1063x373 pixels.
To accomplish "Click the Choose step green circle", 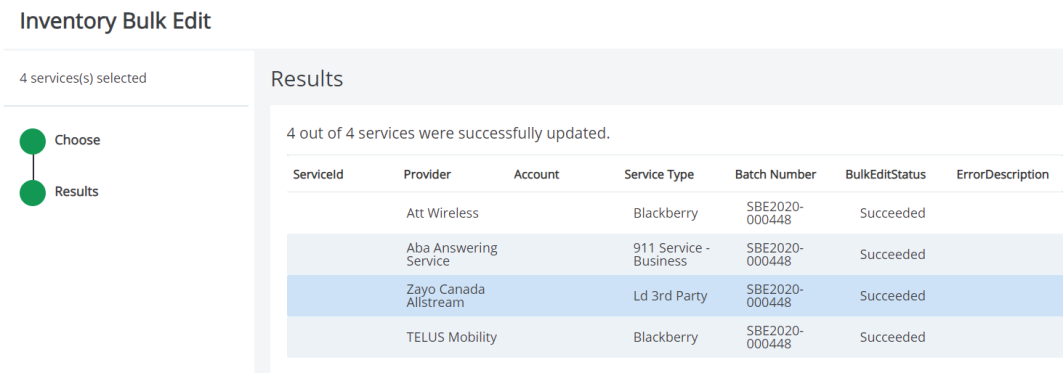I will click(33, 141).
